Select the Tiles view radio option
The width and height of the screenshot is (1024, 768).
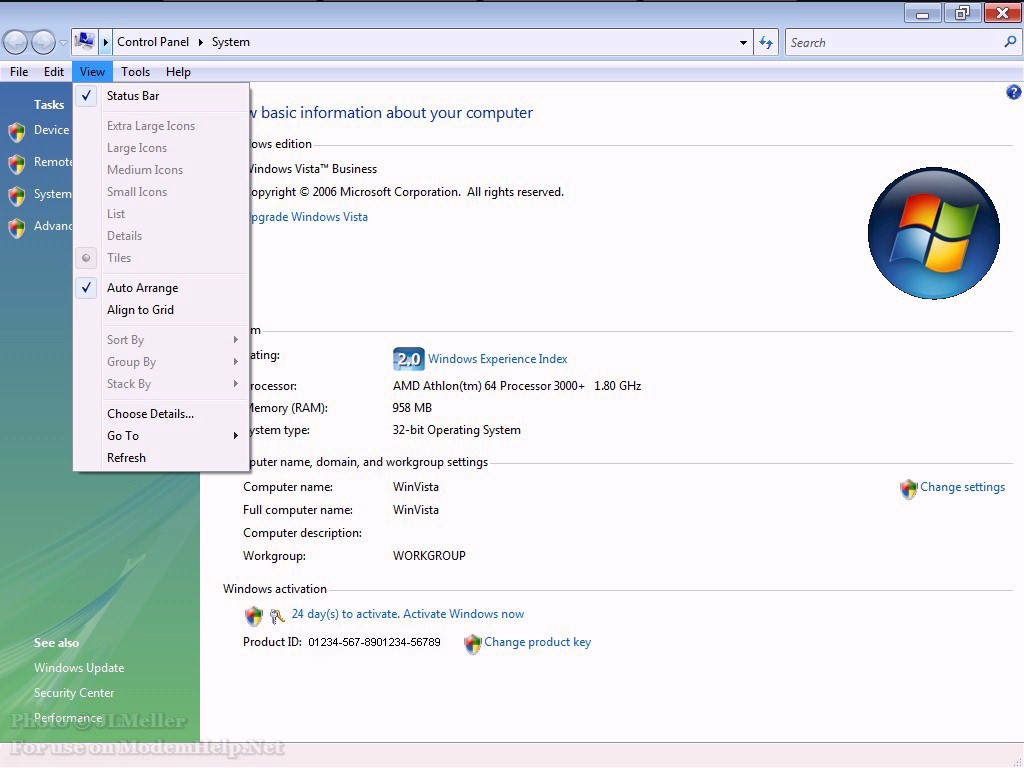(x=161, y=258)
